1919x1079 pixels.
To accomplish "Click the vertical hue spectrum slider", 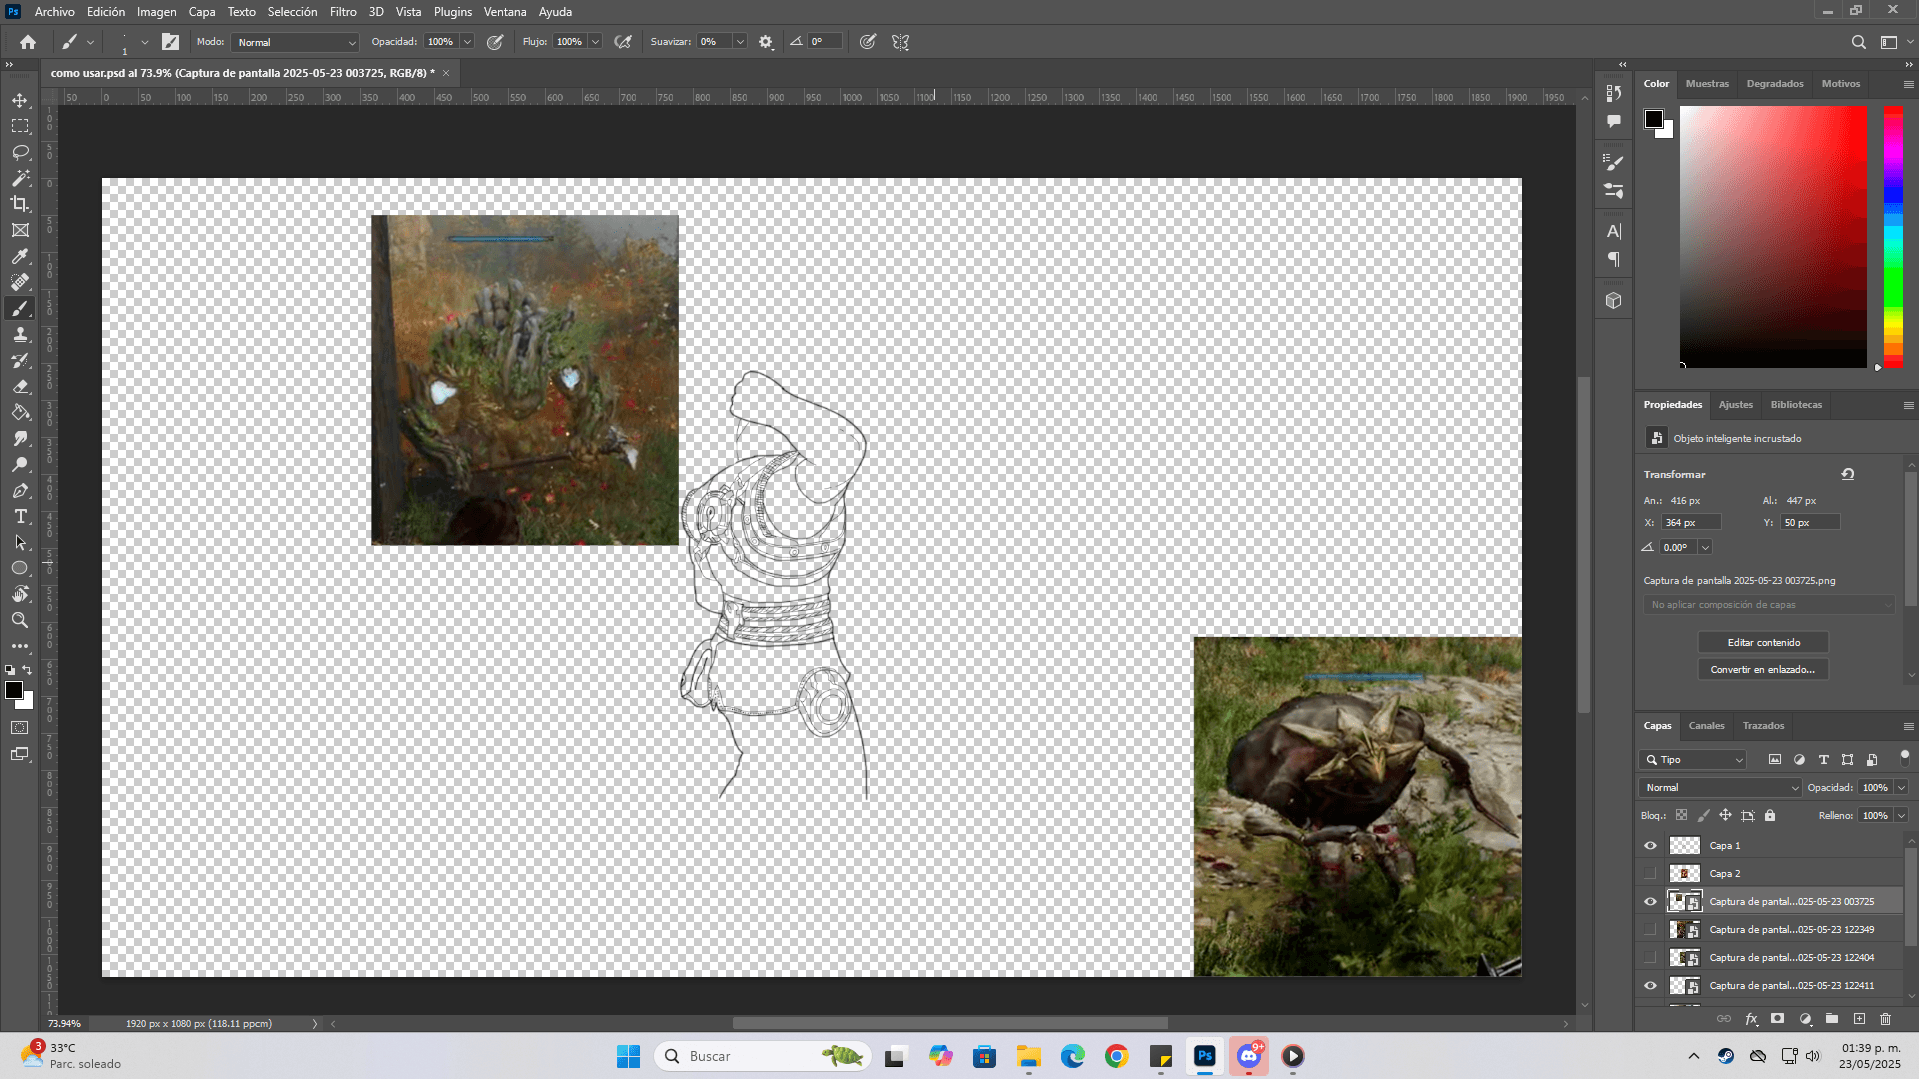I will click(1893, 236).
